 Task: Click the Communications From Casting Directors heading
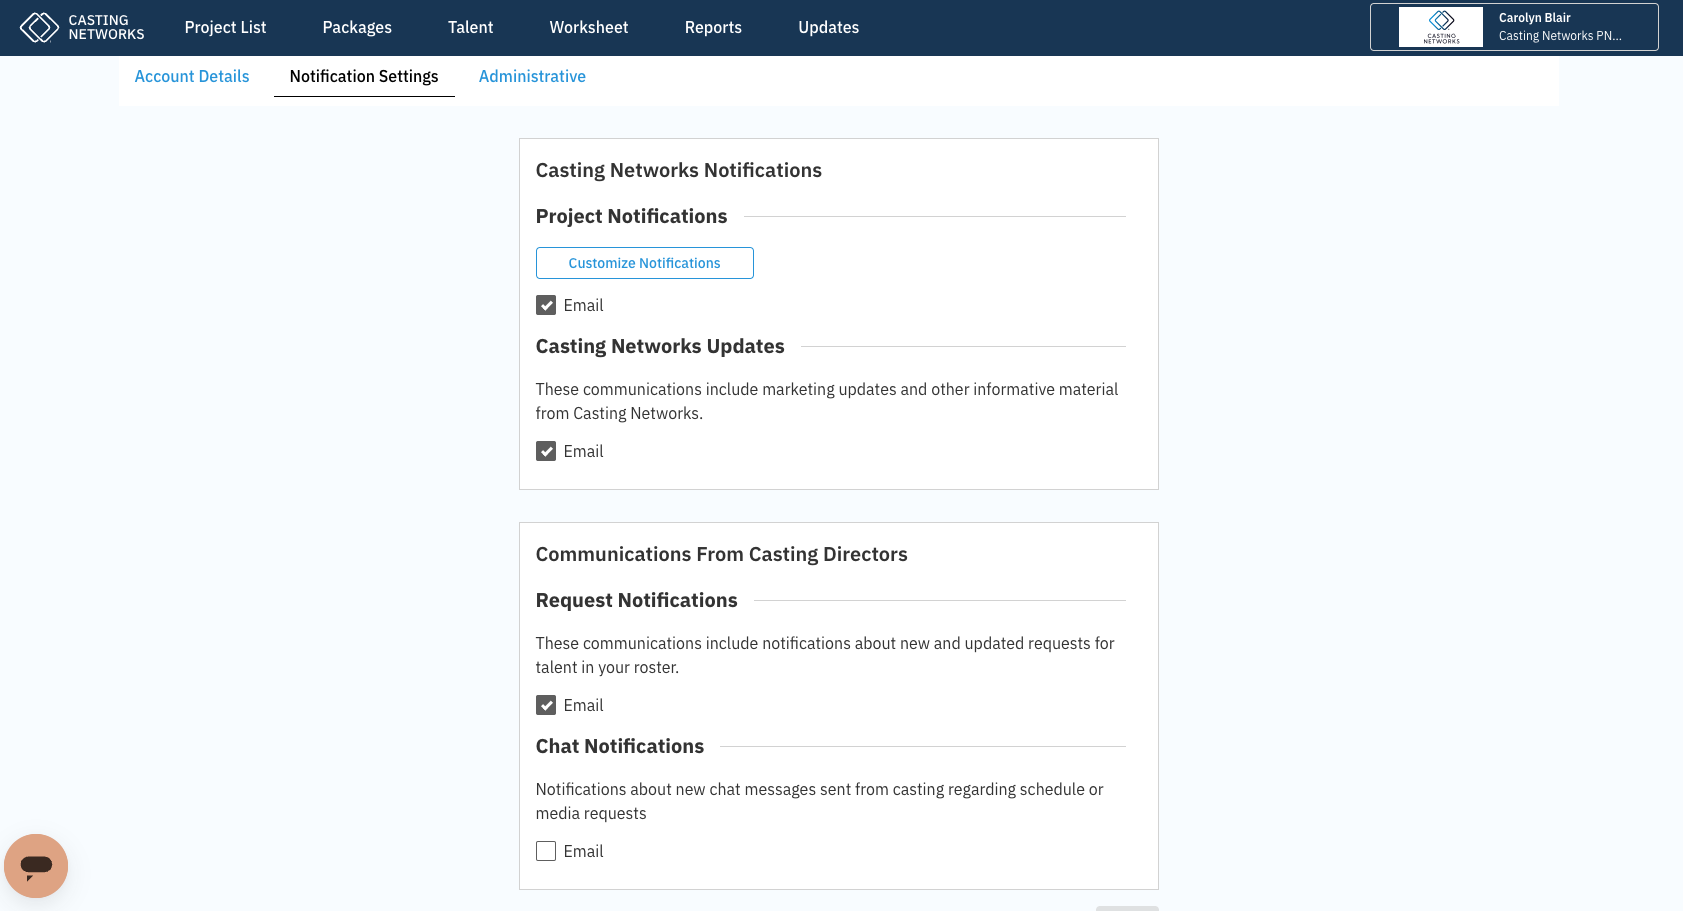click(722, 554)
